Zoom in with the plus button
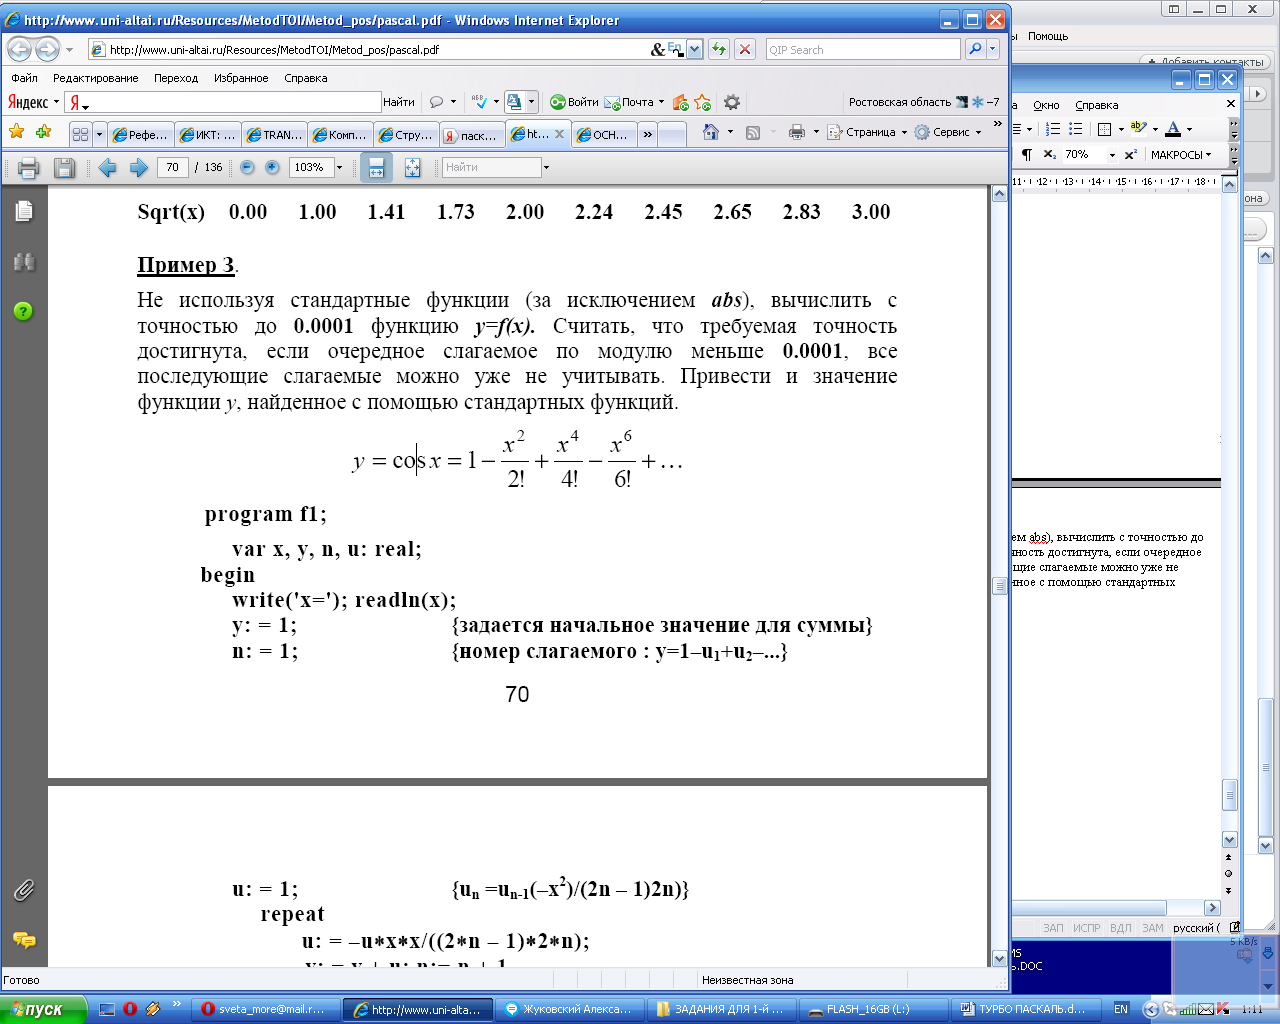Screen dimensions: 1280x1024 tap(272, 168)
